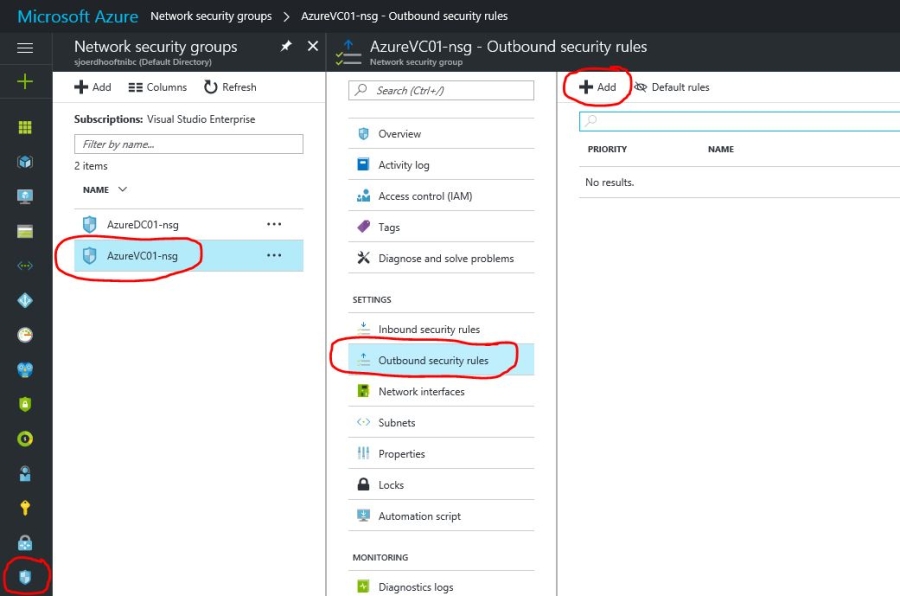
Task: Open the Locks settings
Action: [x=441, y=485]
